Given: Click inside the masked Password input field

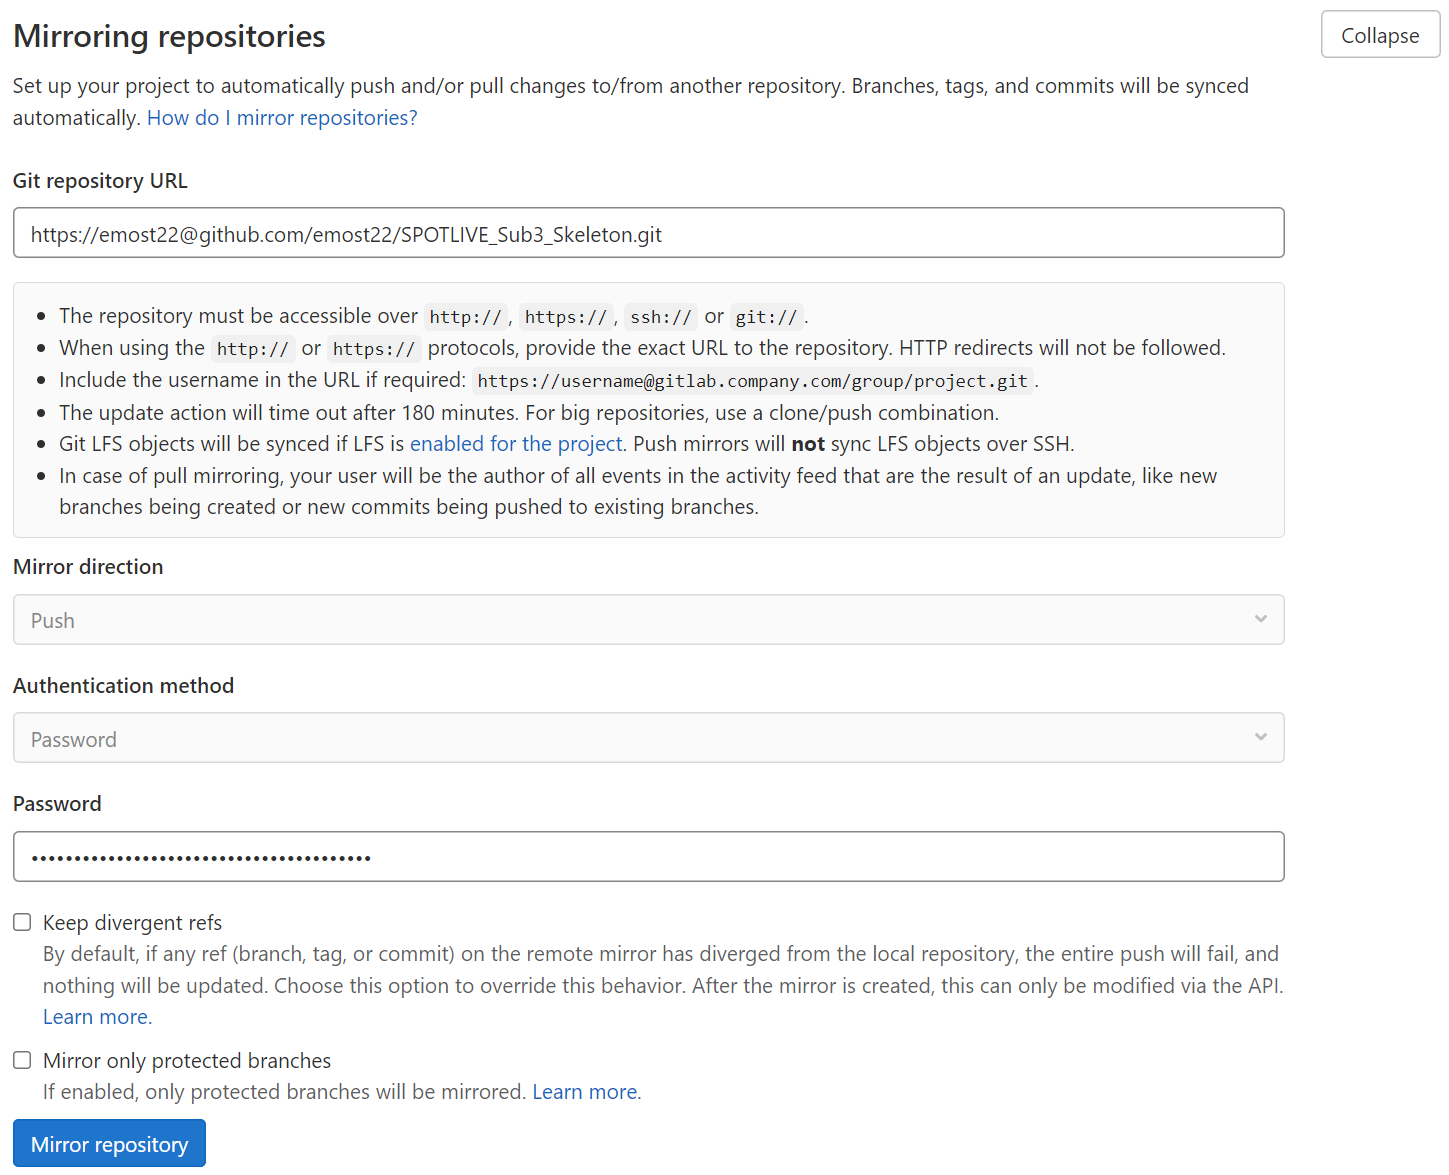Looking at the screenshot, I should [x=648, y=857].
